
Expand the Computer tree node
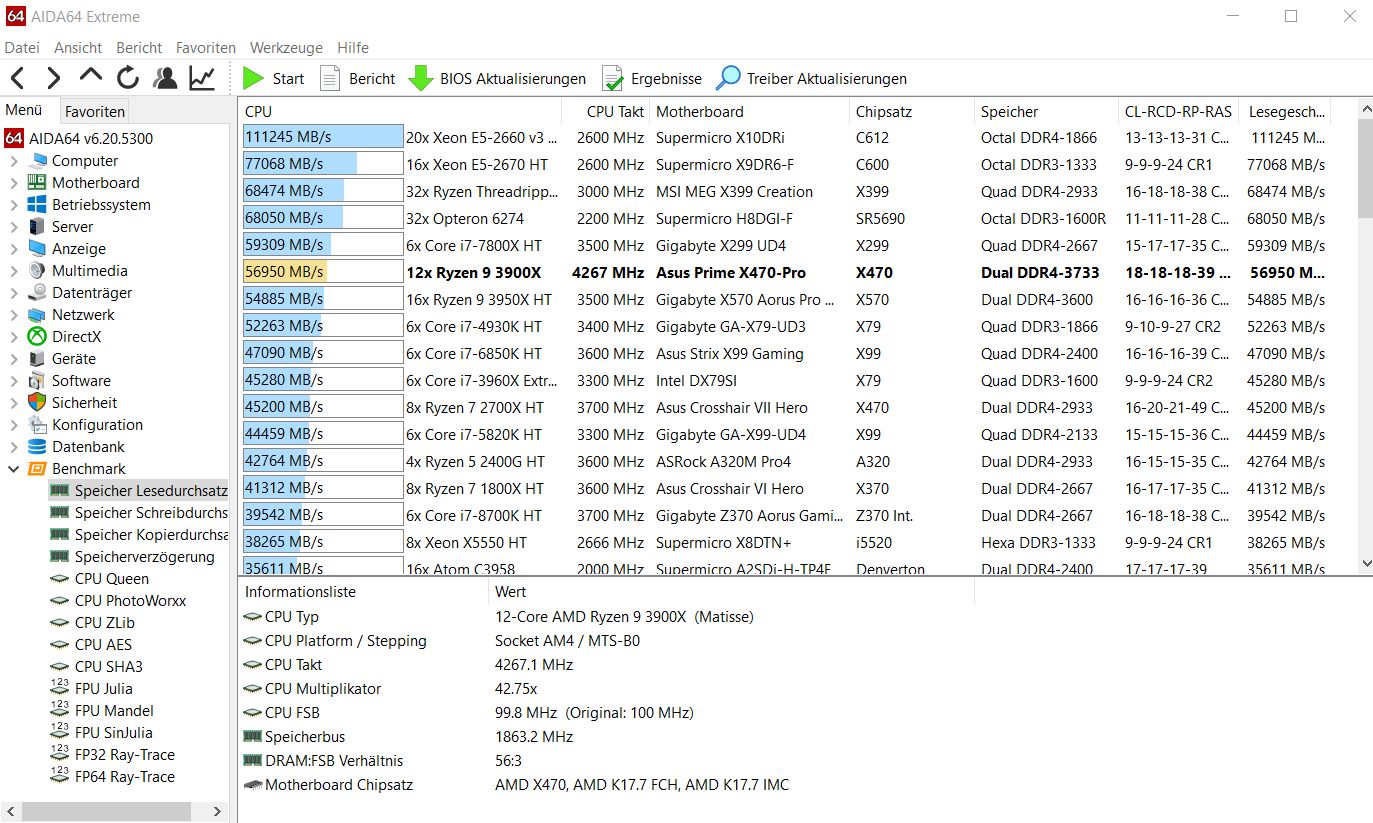click(14, 160)
